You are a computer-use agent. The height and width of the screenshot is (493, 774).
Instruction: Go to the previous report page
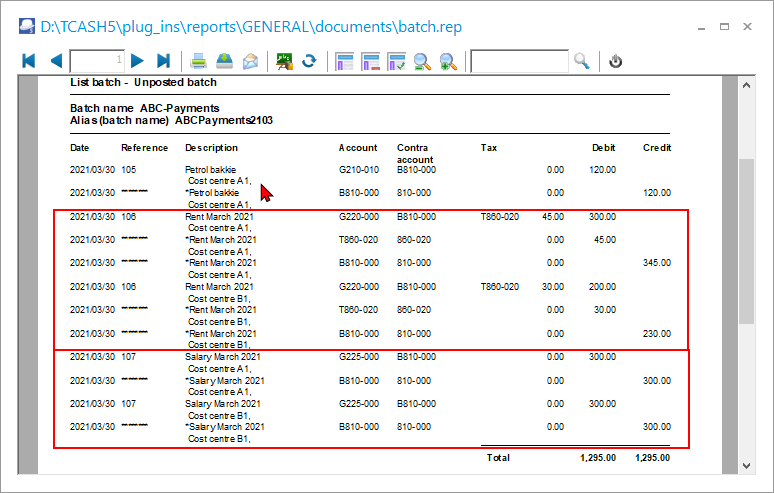pyautogui.click(x=55, y=62)
